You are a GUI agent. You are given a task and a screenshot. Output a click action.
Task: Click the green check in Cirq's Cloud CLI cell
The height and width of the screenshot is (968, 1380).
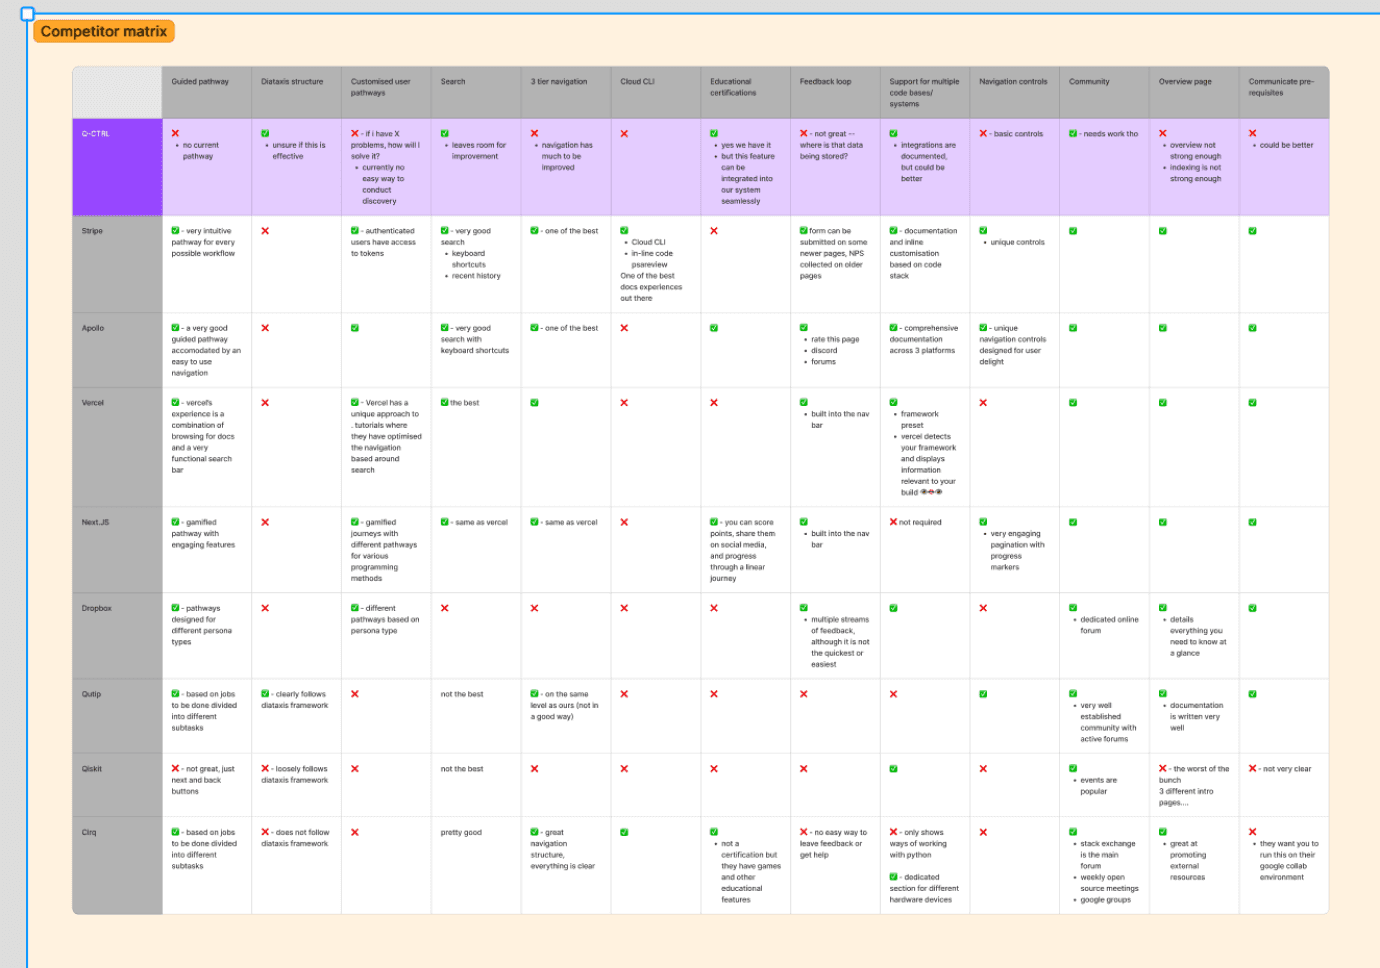(x=624, y=832)
